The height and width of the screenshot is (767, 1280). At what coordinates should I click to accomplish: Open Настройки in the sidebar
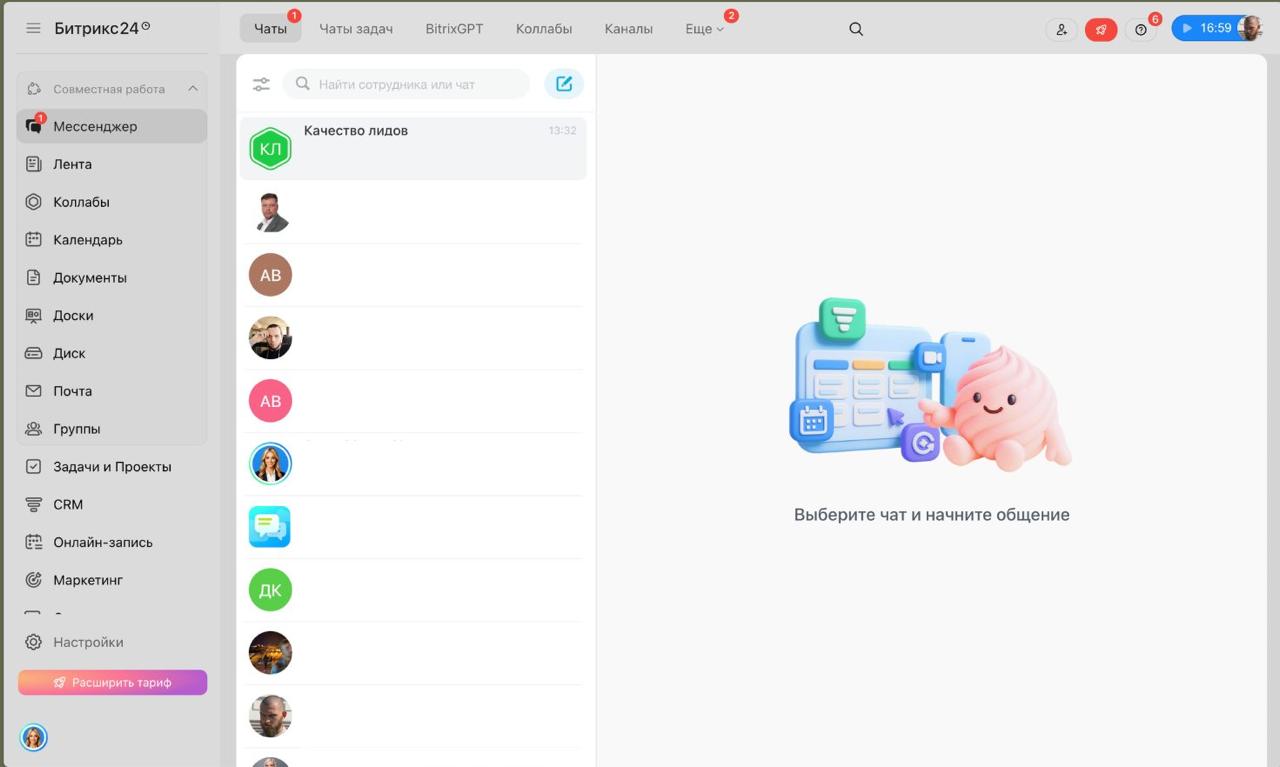[x=112, y=642]
